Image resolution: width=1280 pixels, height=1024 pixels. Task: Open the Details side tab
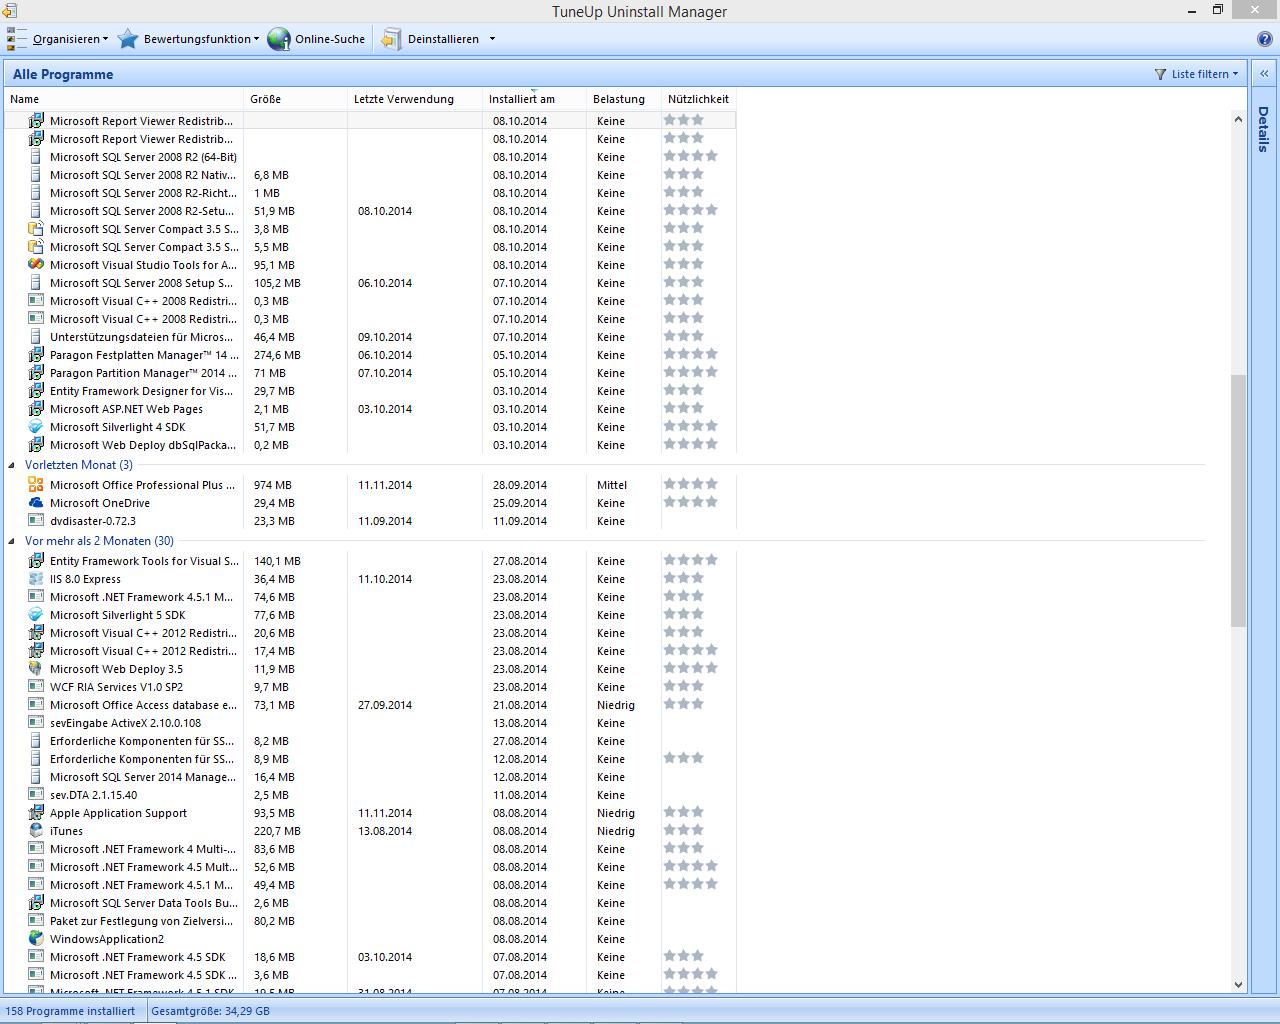coord(1264,129)
